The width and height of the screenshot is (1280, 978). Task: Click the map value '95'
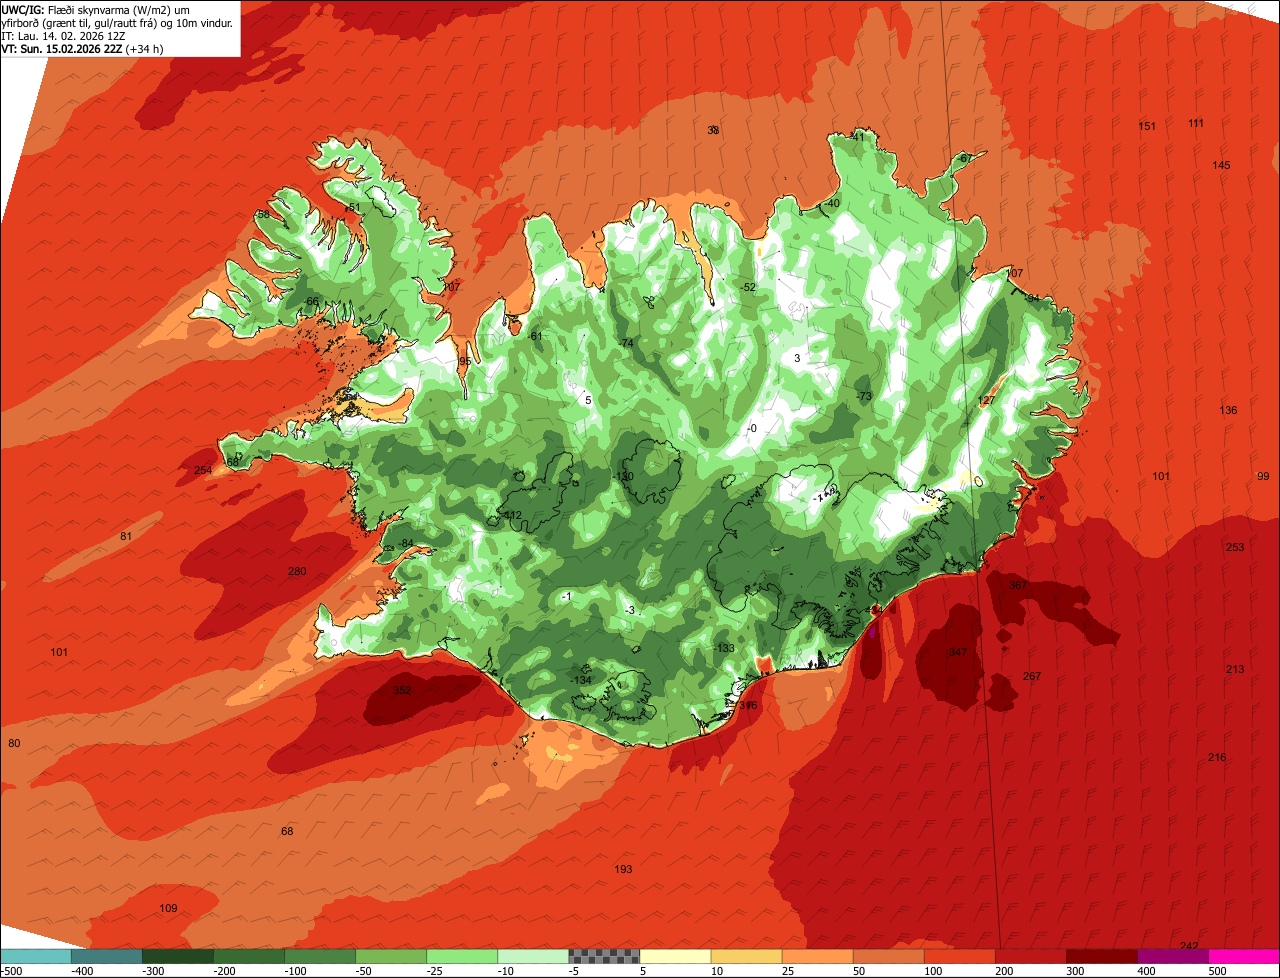464,361
